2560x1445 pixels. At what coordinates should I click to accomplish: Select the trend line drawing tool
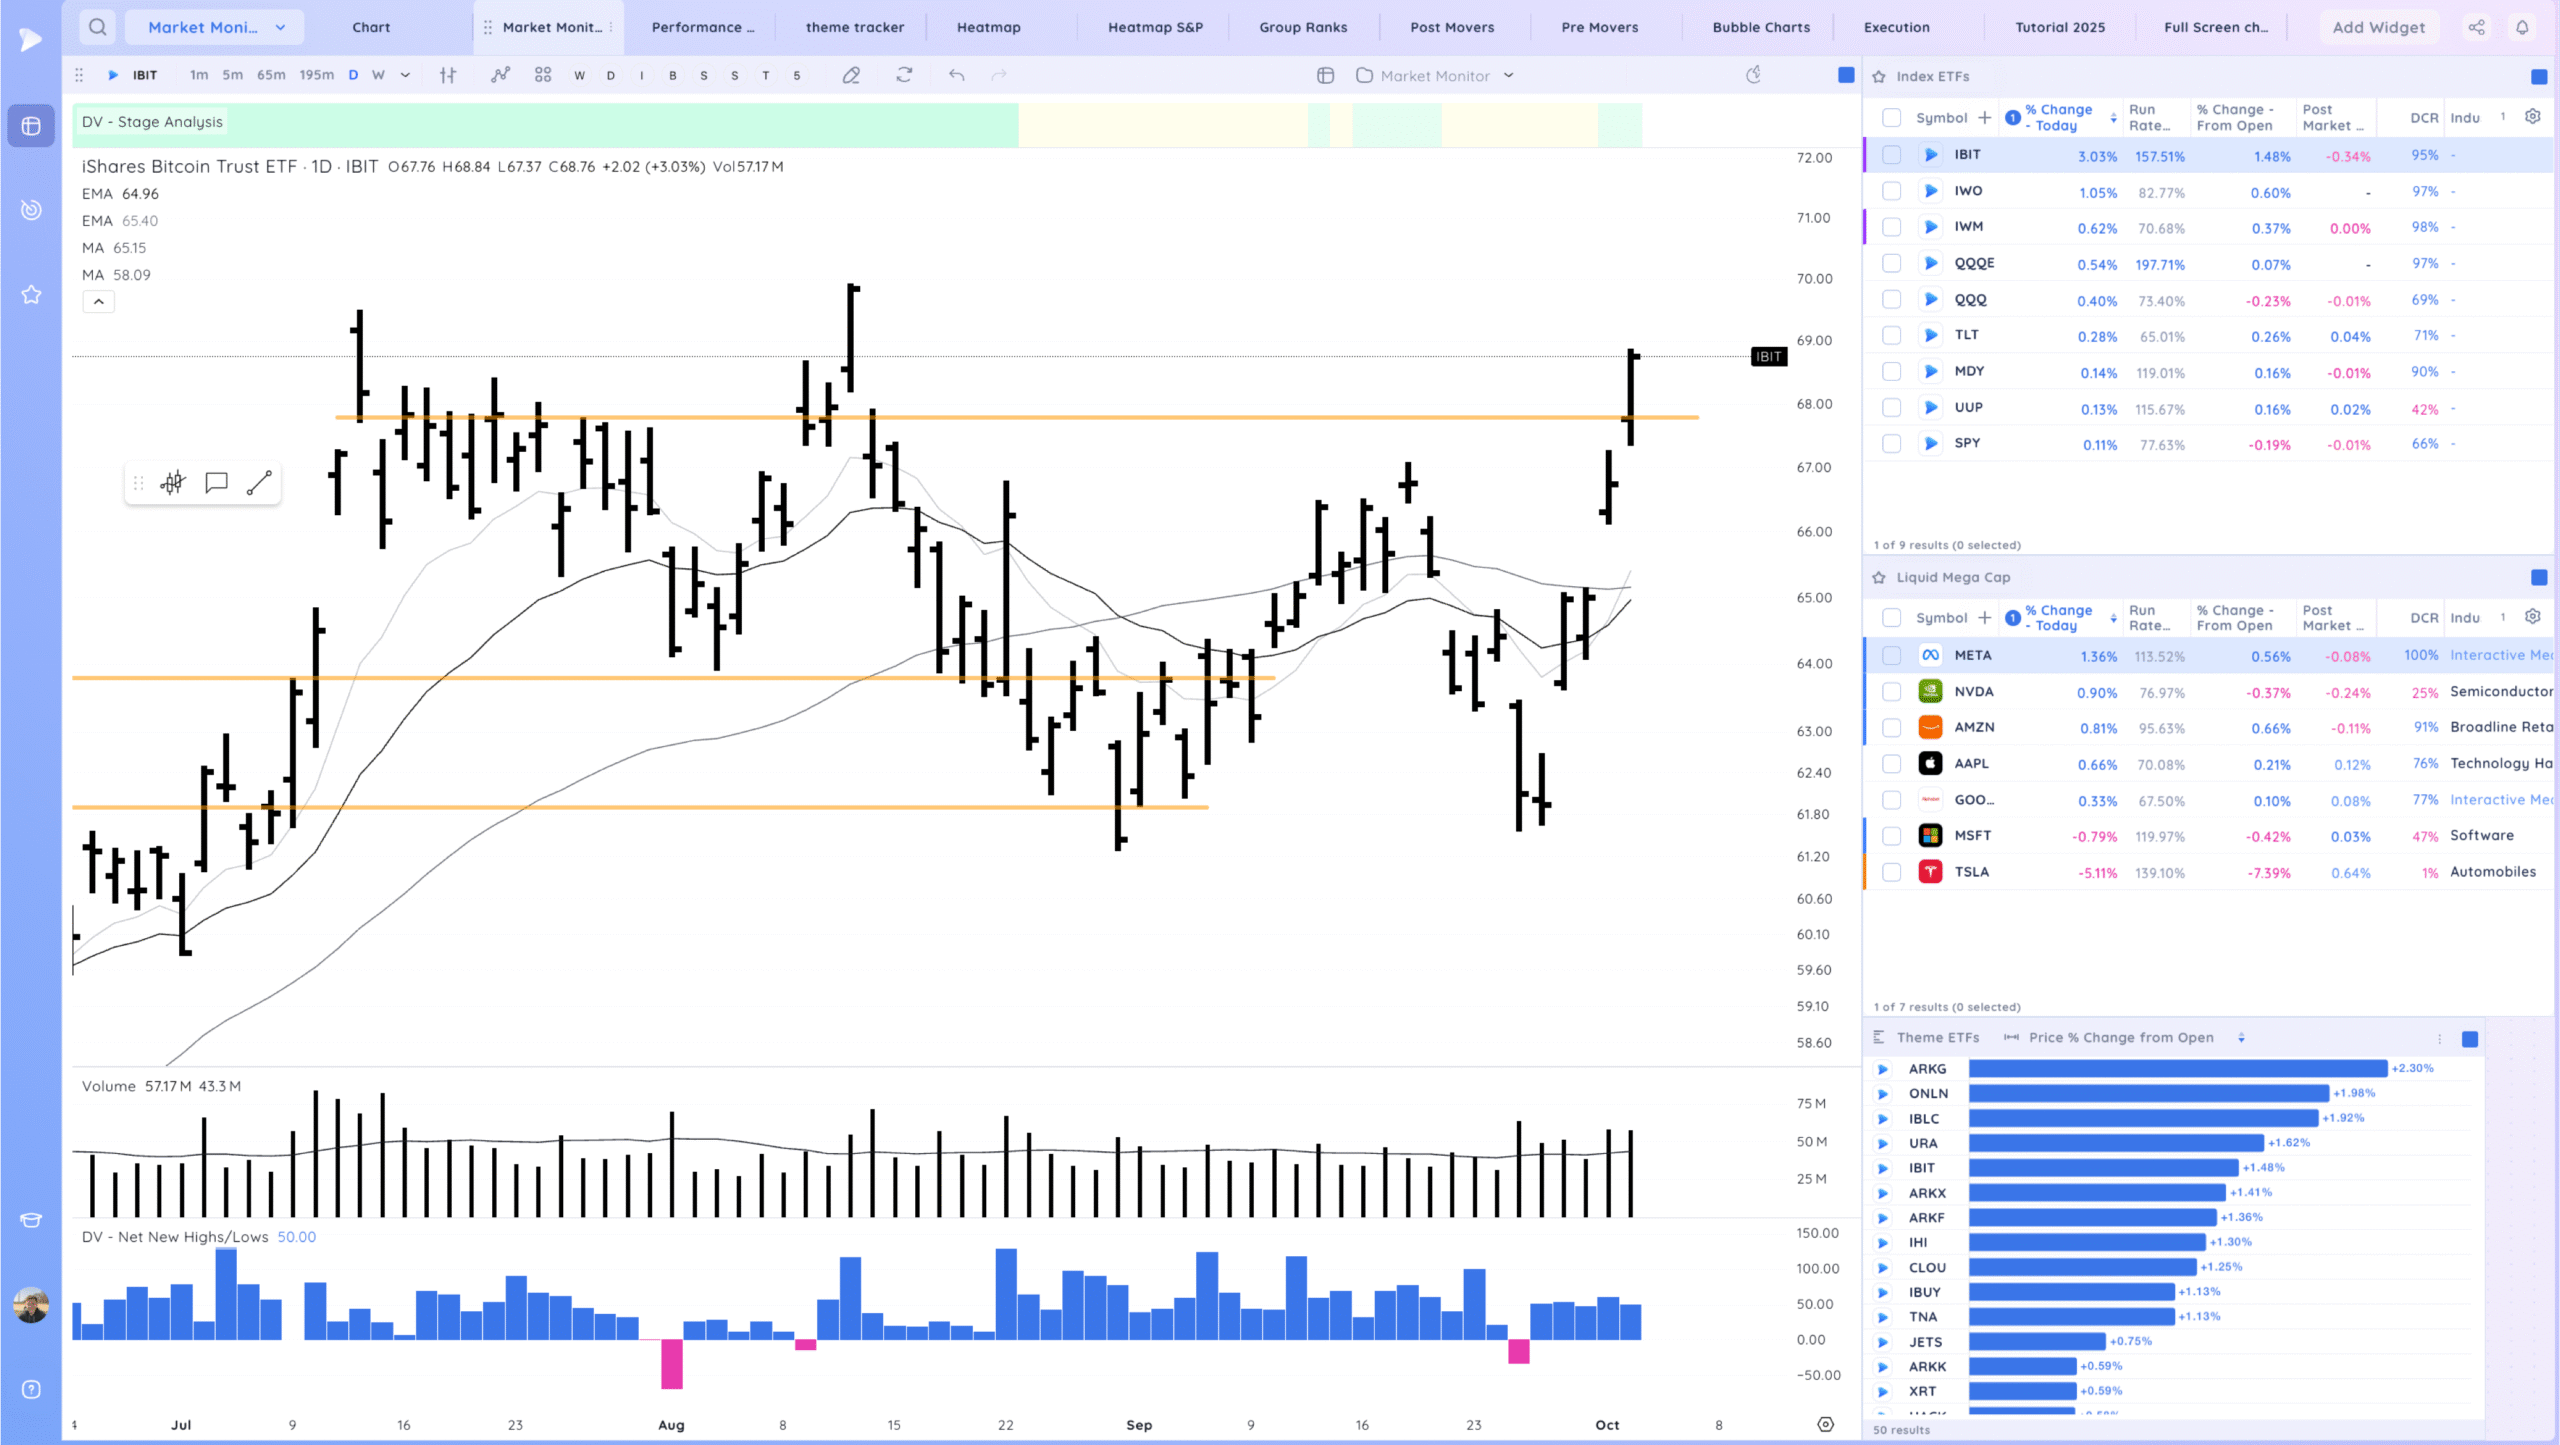point(259,483)
